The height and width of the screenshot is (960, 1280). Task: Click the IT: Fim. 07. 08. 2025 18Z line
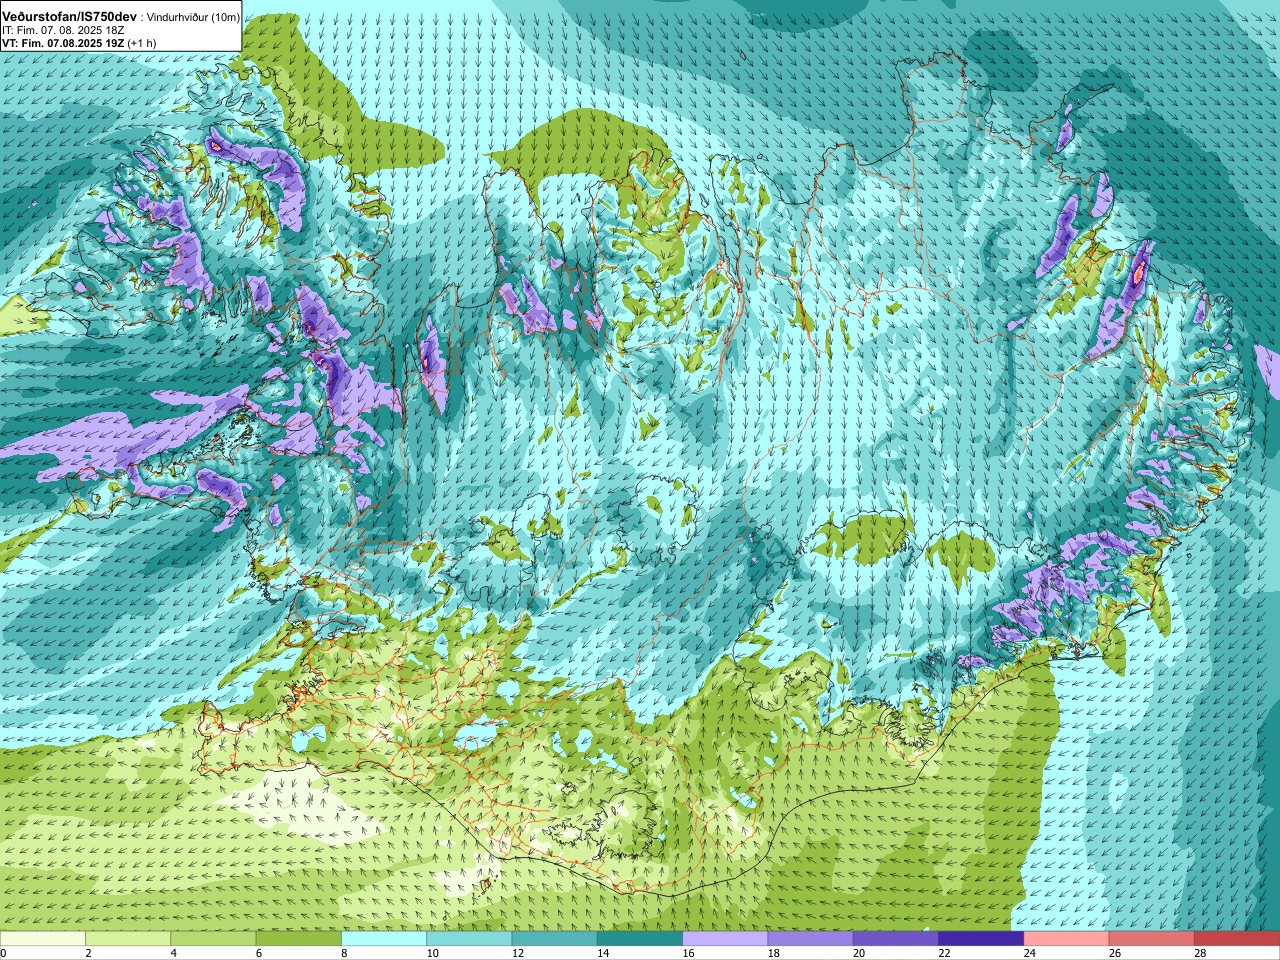click(64, 30)
